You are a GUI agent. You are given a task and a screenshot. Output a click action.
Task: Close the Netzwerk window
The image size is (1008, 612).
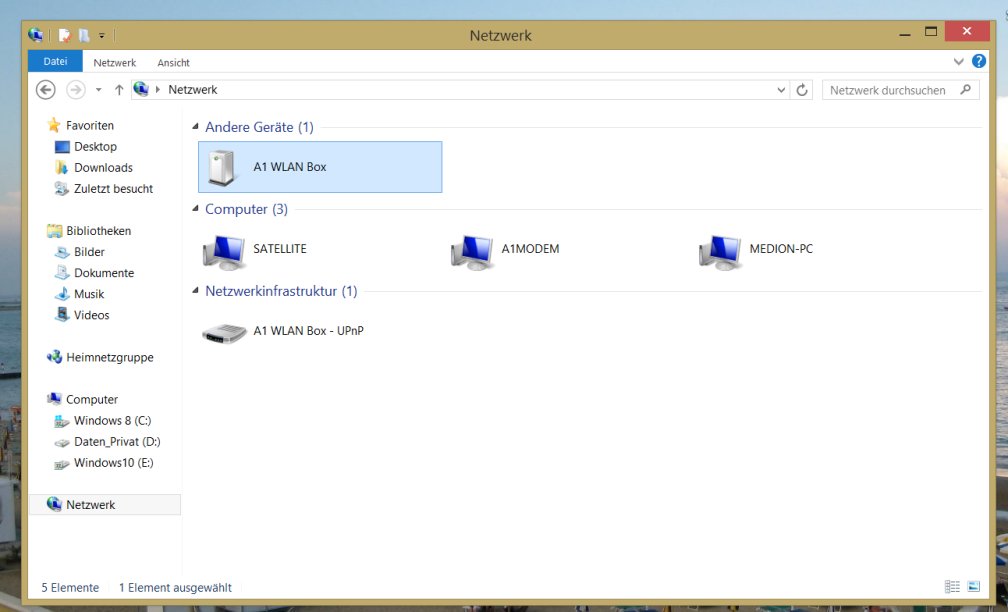[x=967, y=31]
